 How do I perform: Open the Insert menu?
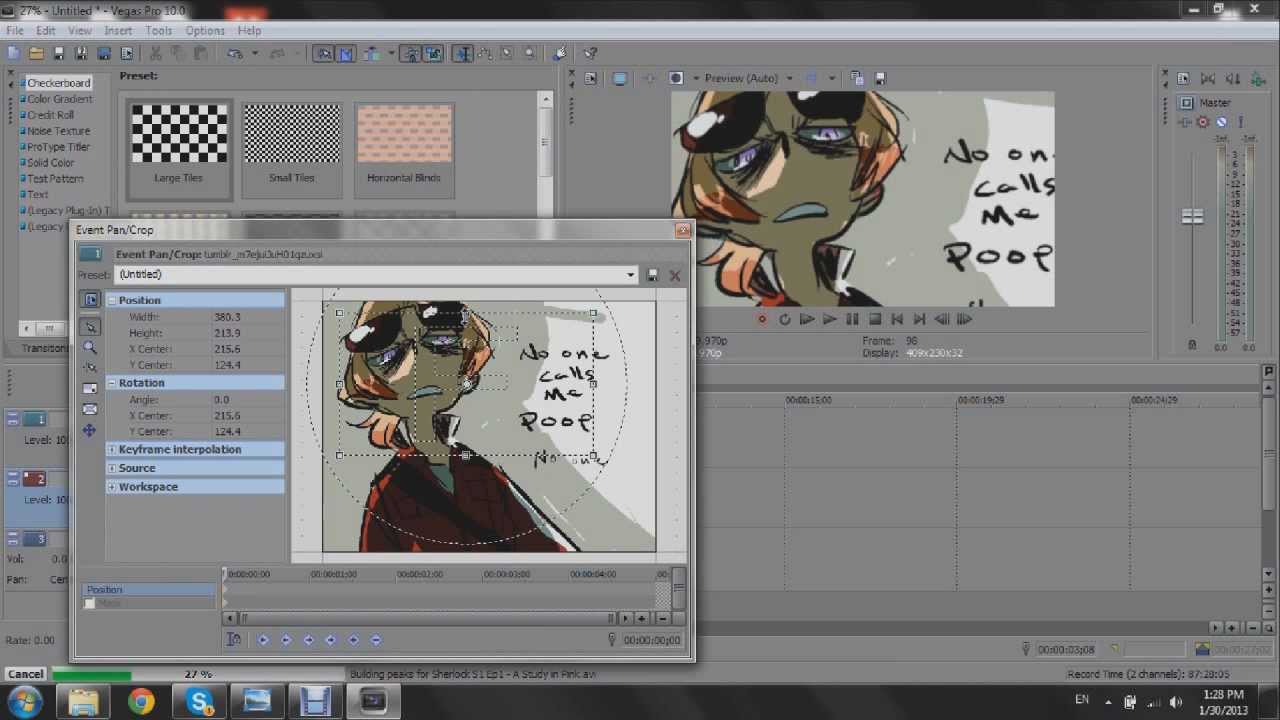[118, 31]
